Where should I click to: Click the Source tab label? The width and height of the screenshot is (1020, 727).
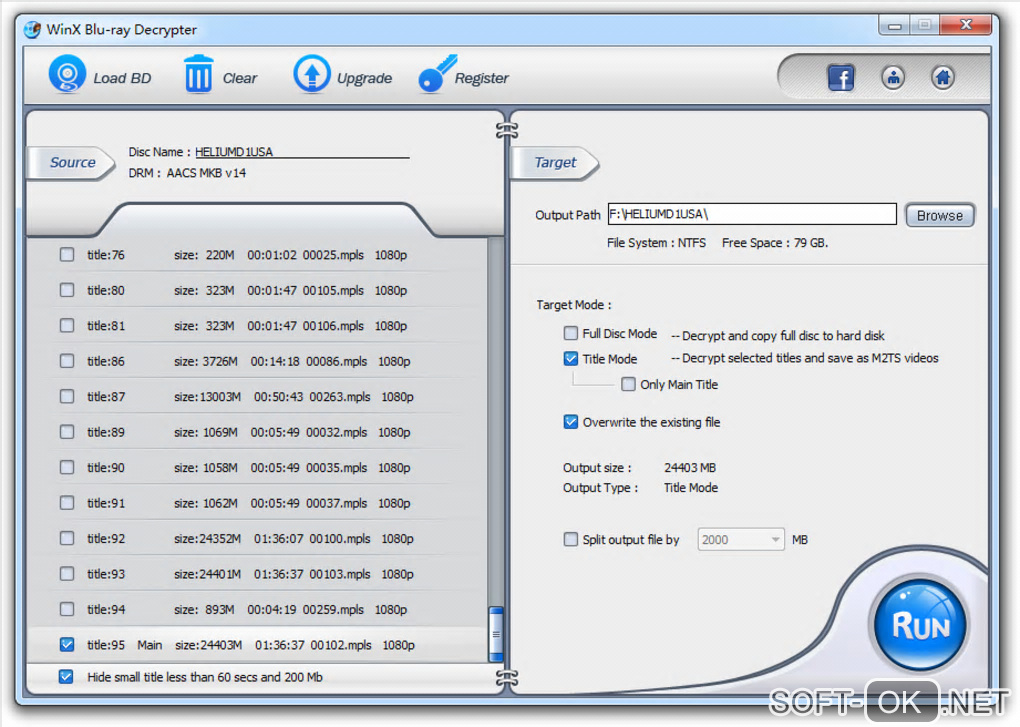72,163
